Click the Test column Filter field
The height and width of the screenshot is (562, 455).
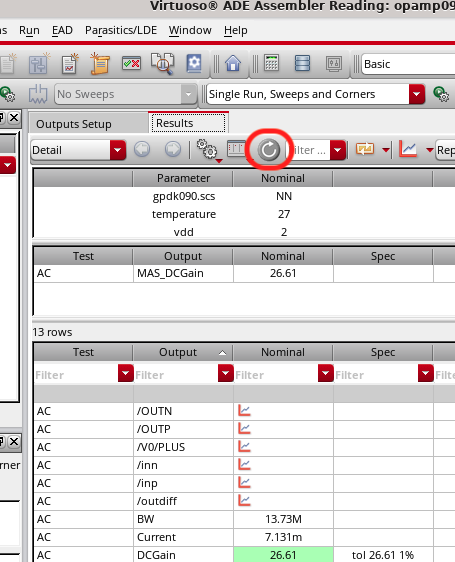tap(76, 375)
